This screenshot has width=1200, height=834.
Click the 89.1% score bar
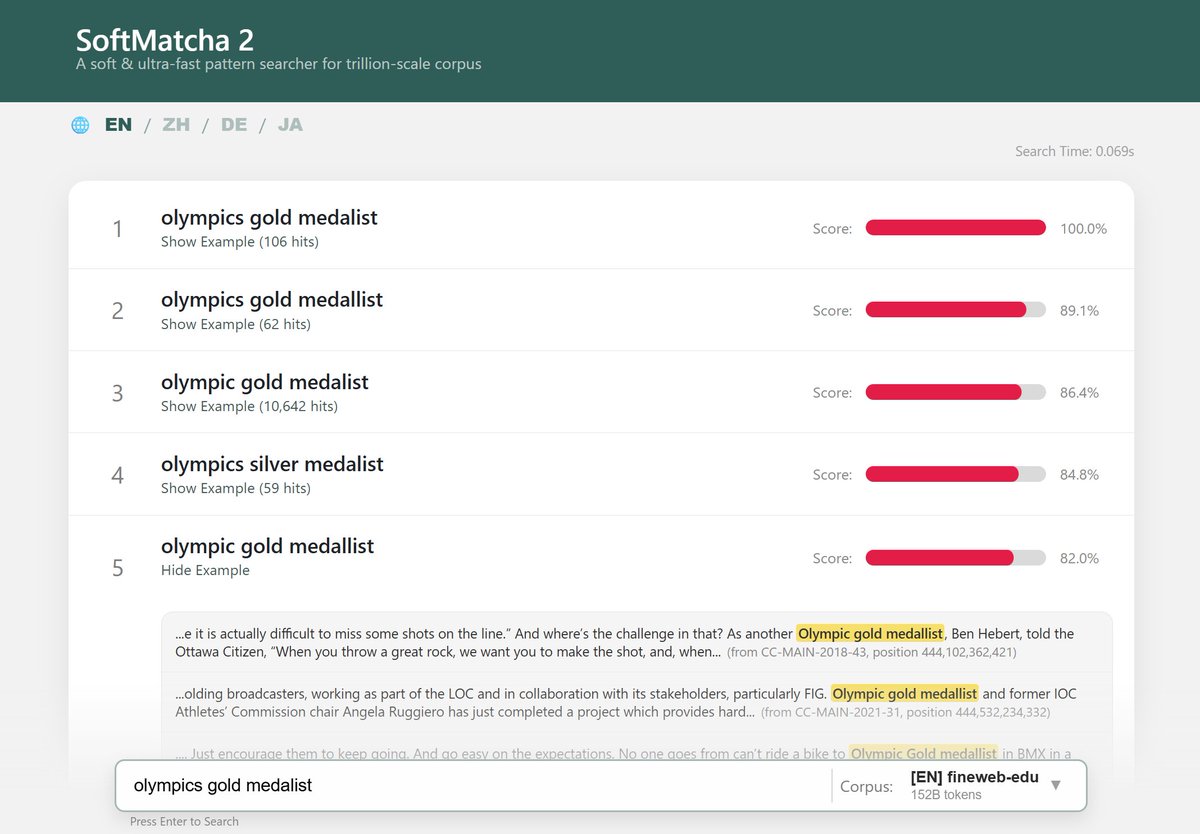(x=955, y=310)
